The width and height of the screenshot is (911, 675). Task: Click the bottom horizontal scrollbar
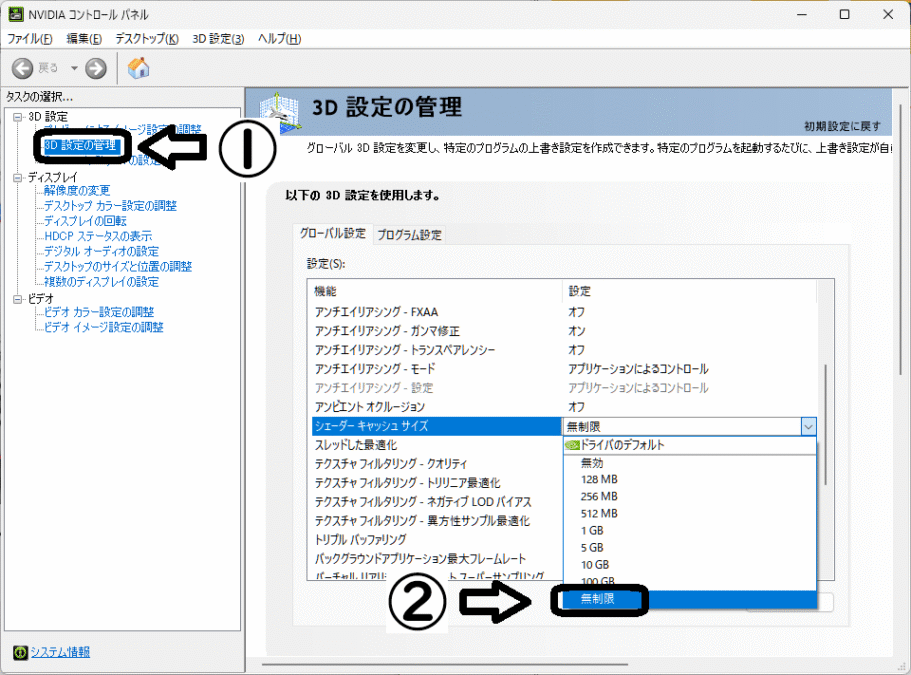tap(444, 664)
